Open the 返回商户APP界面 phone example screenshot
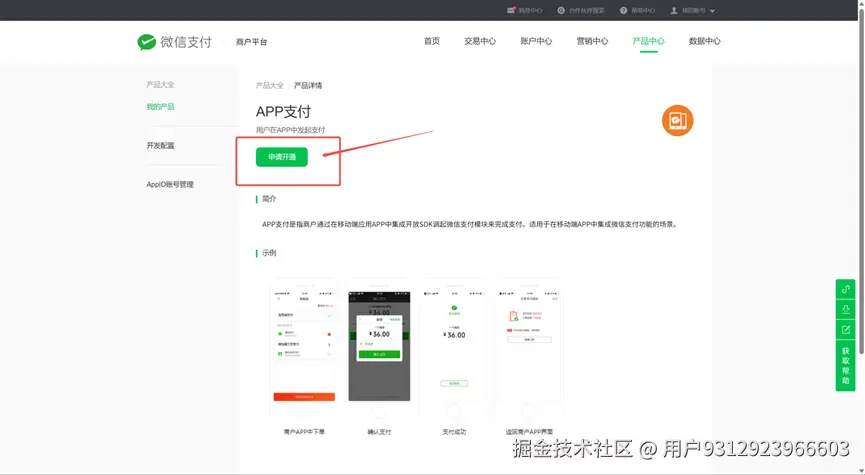The image size is (865, 475). 529,349
